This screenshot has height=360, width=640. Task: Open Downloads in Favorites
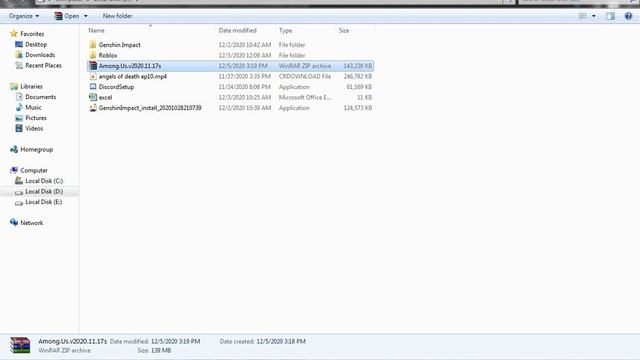pos(40,55)
